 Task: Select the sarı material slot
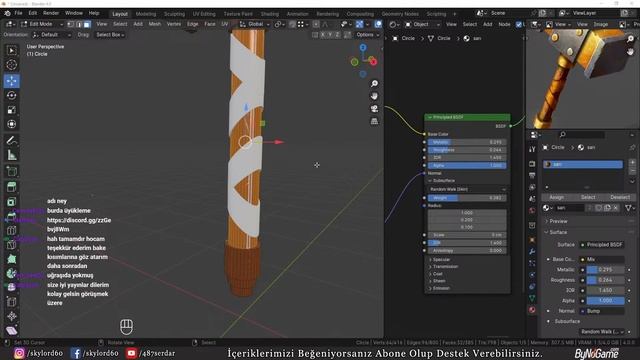pyautogui.click(x=583, y=164)
